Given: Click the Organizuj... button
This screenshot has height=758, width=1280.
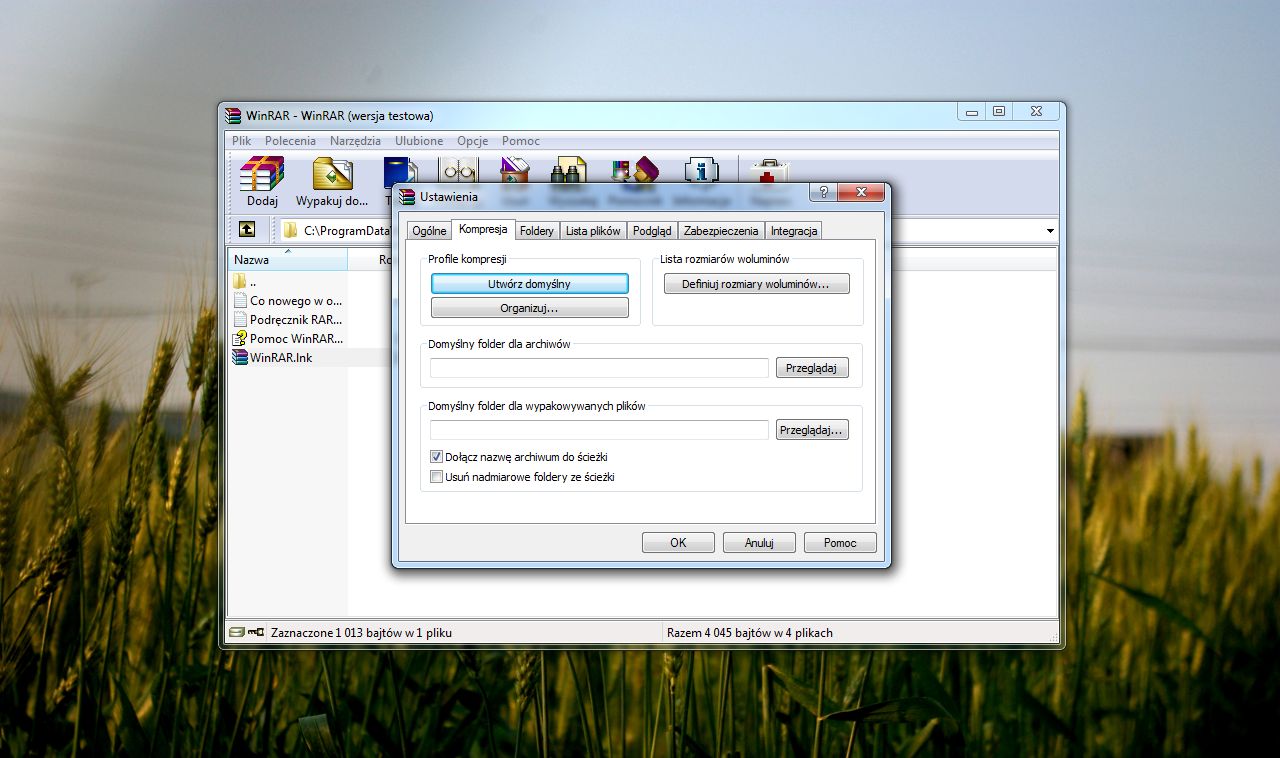Looking at the screenshot, I should click(x=529, y=308).
